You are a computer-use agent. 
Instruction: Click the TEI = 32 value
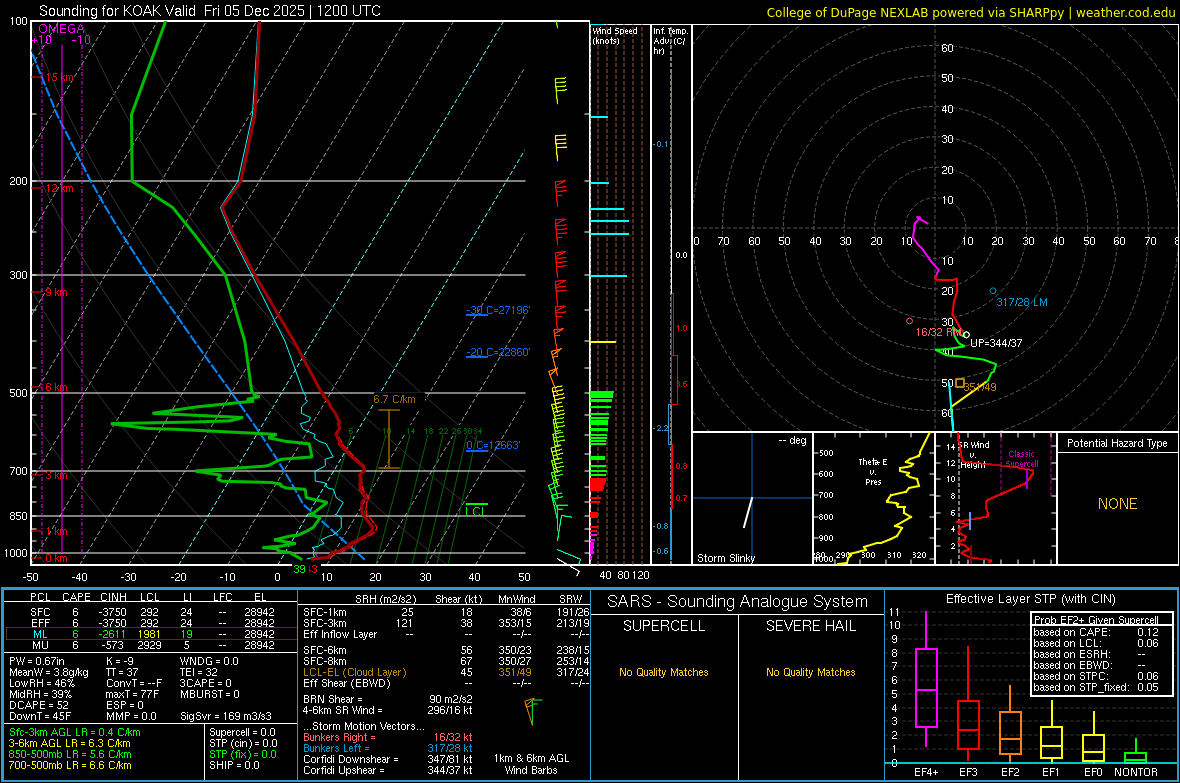[x=199, y=672]
